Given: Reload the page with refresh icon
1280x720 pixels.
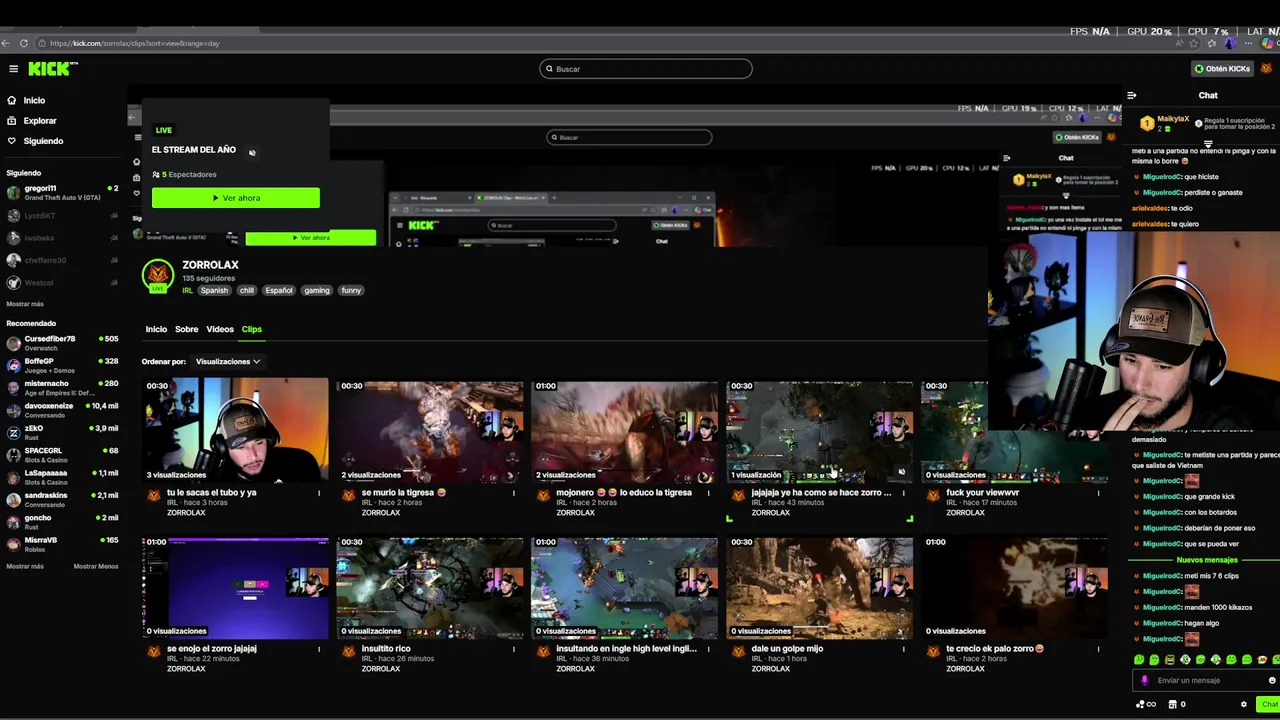Looking at the screenshot, I should coord(24,43).
